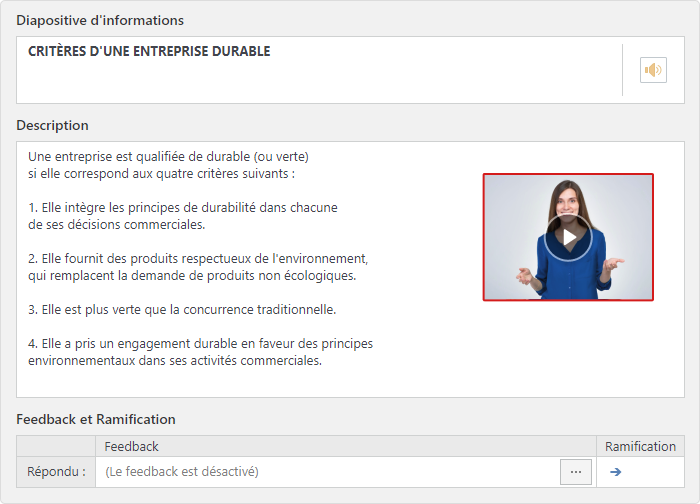The width and height of the screenshot is (700, 504).
Task: Click the line '2. Elle fournit des produits'
Action: (198, 259)
